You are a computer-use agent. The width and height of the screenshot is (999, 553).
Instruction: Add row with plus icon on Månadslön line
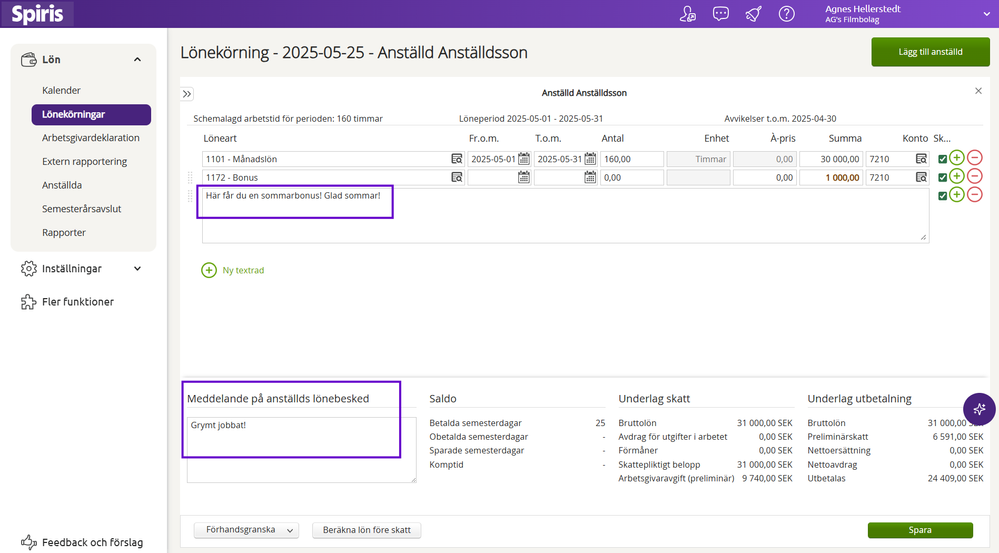[957, 158]
